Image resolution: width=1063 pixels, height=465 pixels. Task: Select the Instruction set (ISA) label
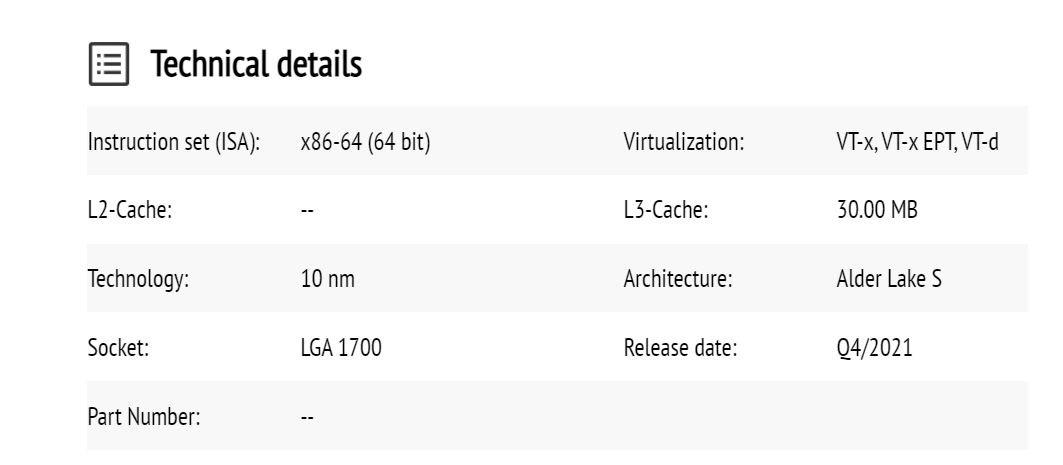(175, 143)
